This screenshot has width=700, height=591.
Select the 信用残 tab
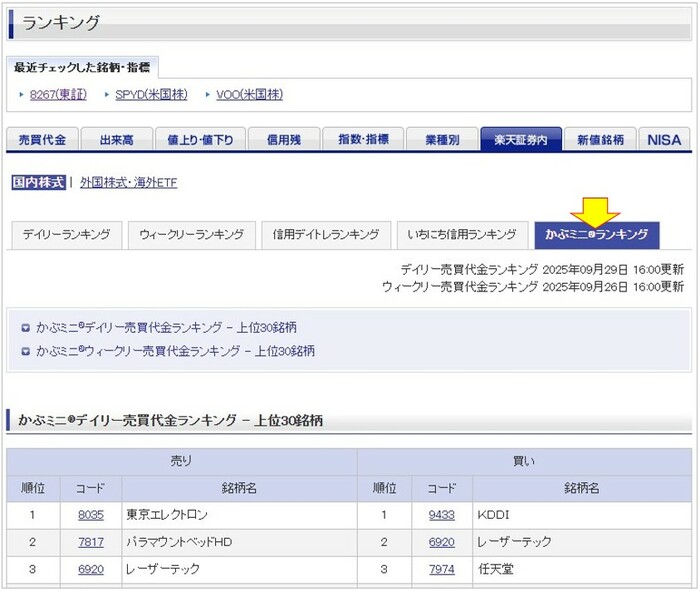[x=284, y=140]
